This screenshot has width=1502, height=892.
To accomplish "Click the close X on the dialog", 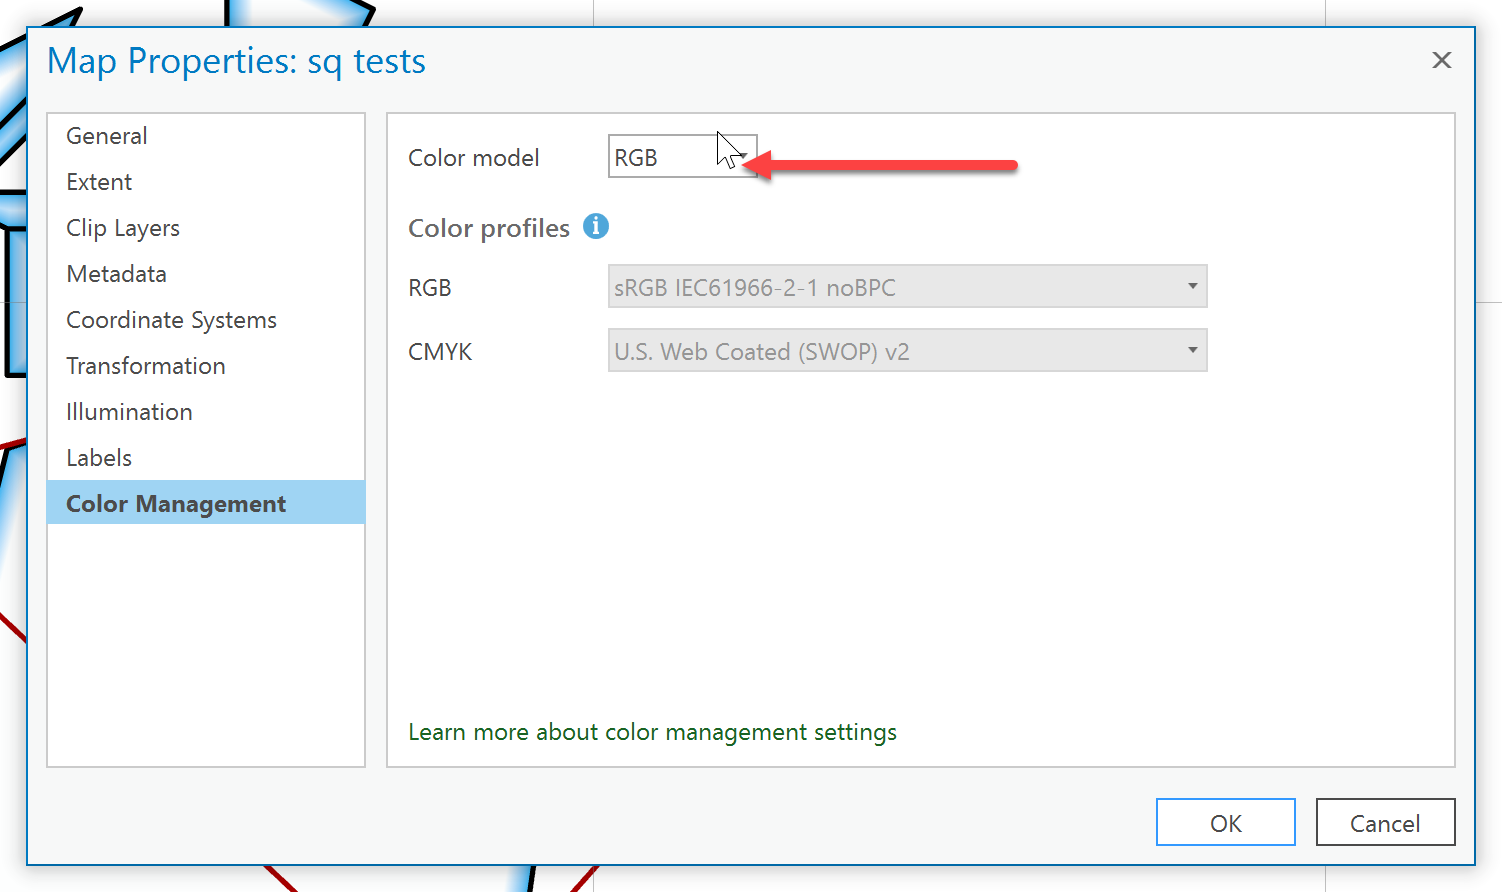I will click(x=1441, y=60).
